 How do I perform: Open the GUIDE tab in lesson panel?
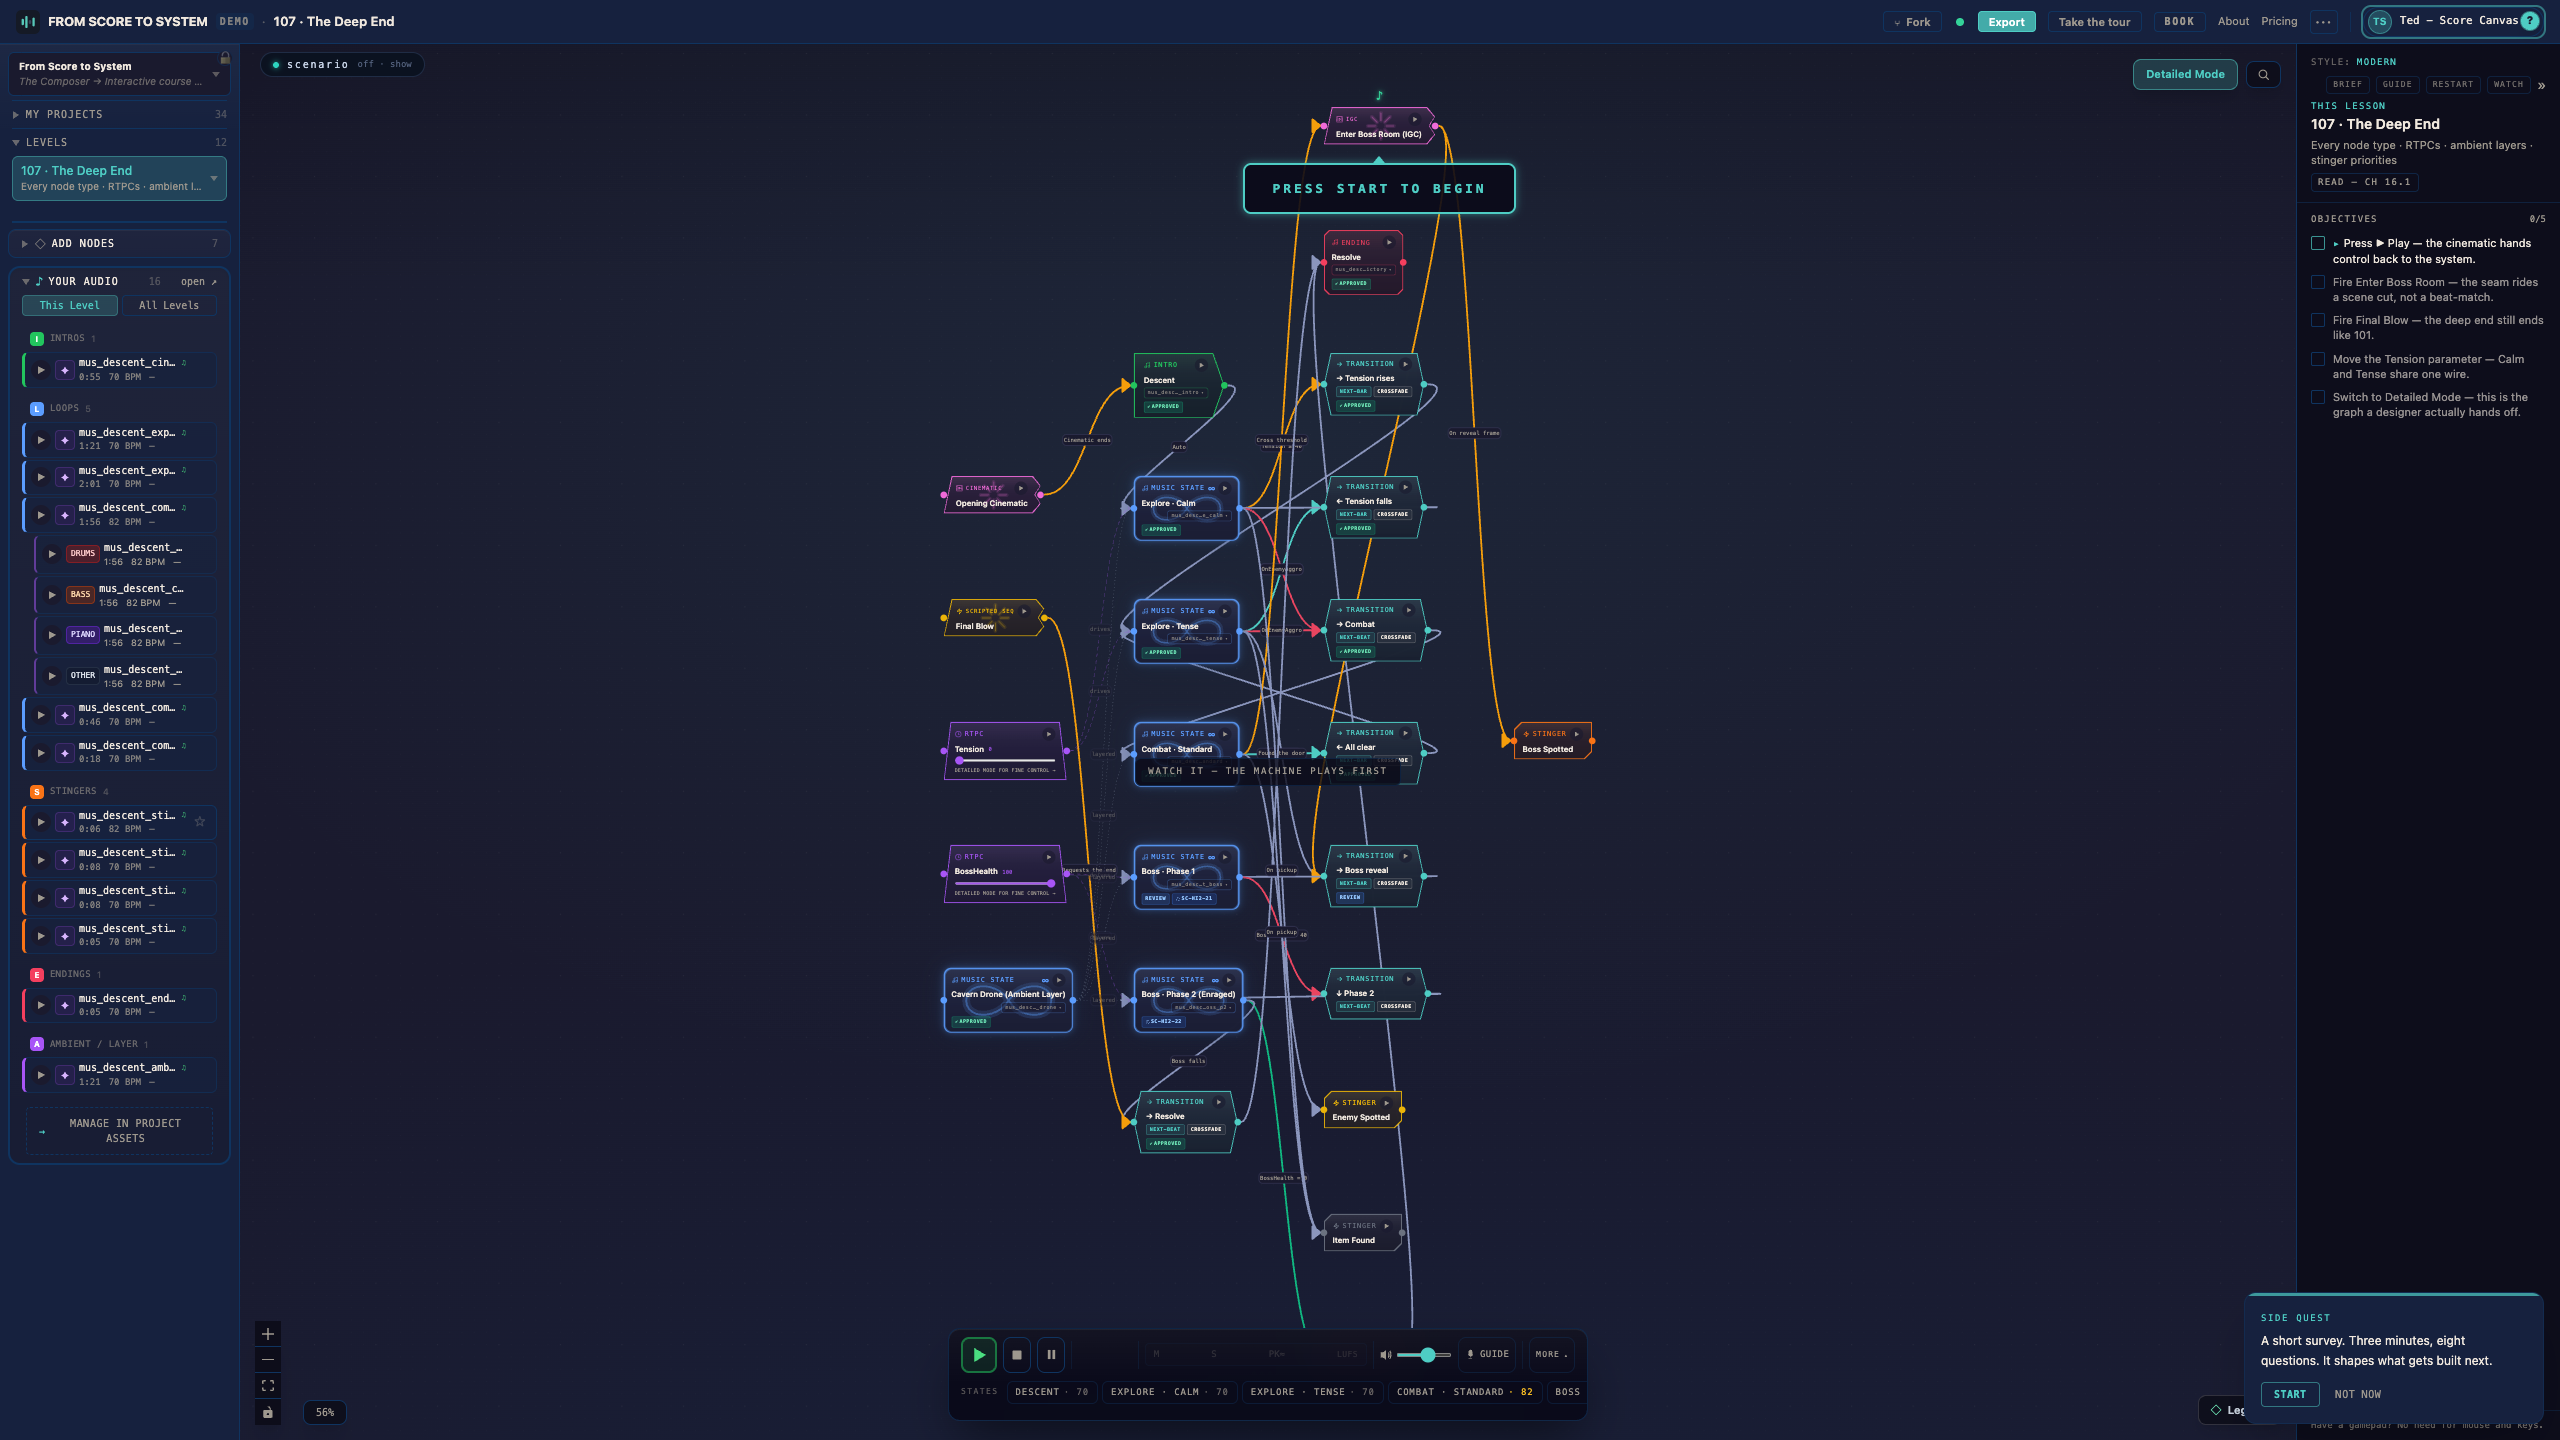pos(2397,85)
